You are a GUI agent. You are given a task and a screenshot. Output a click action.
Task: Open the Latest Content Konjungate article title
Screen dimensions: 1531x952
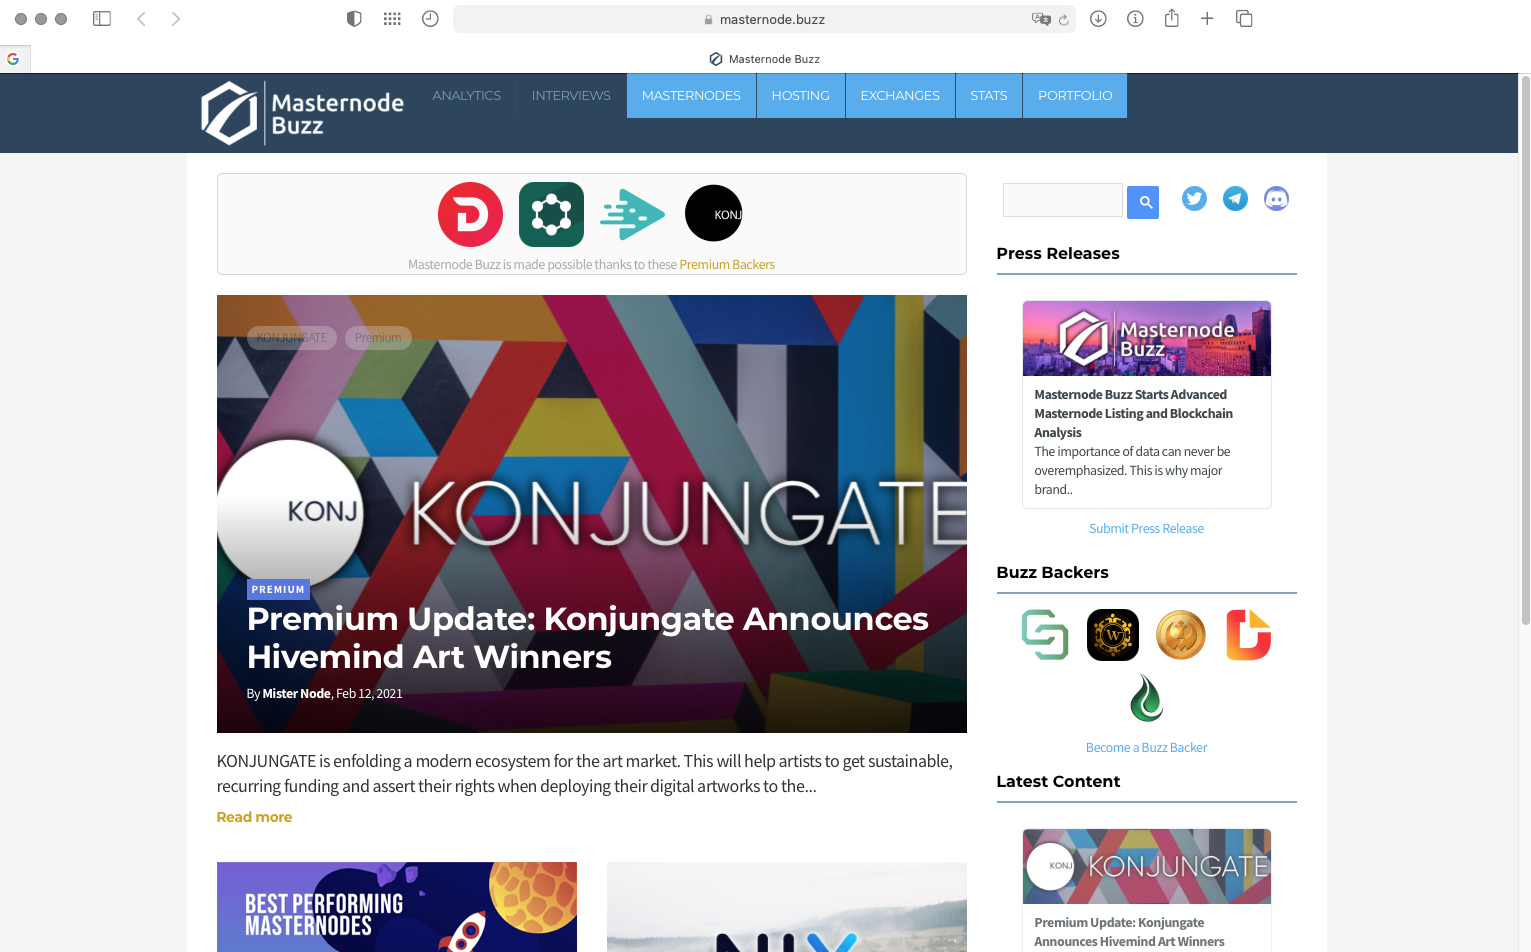(1129, 932)
